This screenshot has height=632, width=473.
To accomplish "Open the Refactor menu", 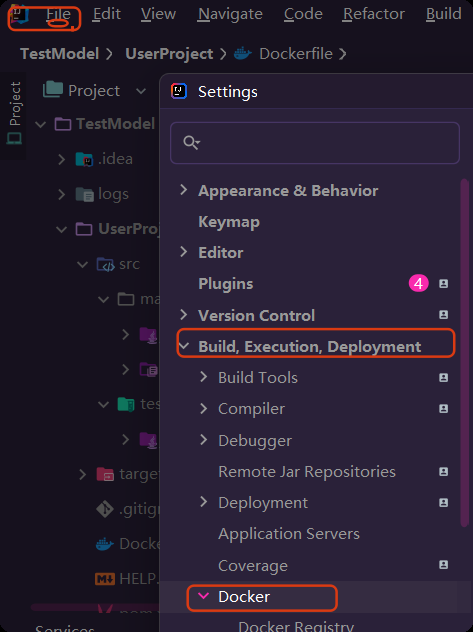I will click(373, 14).
